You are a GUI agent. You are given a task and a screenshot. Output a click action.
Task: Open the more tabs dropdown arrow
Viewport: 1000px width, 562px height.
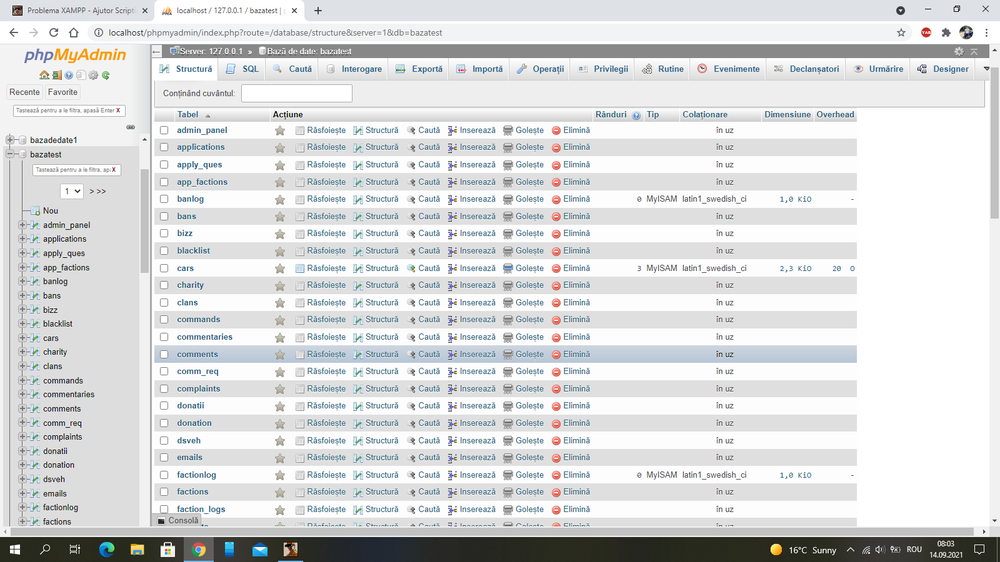[986, 69]
